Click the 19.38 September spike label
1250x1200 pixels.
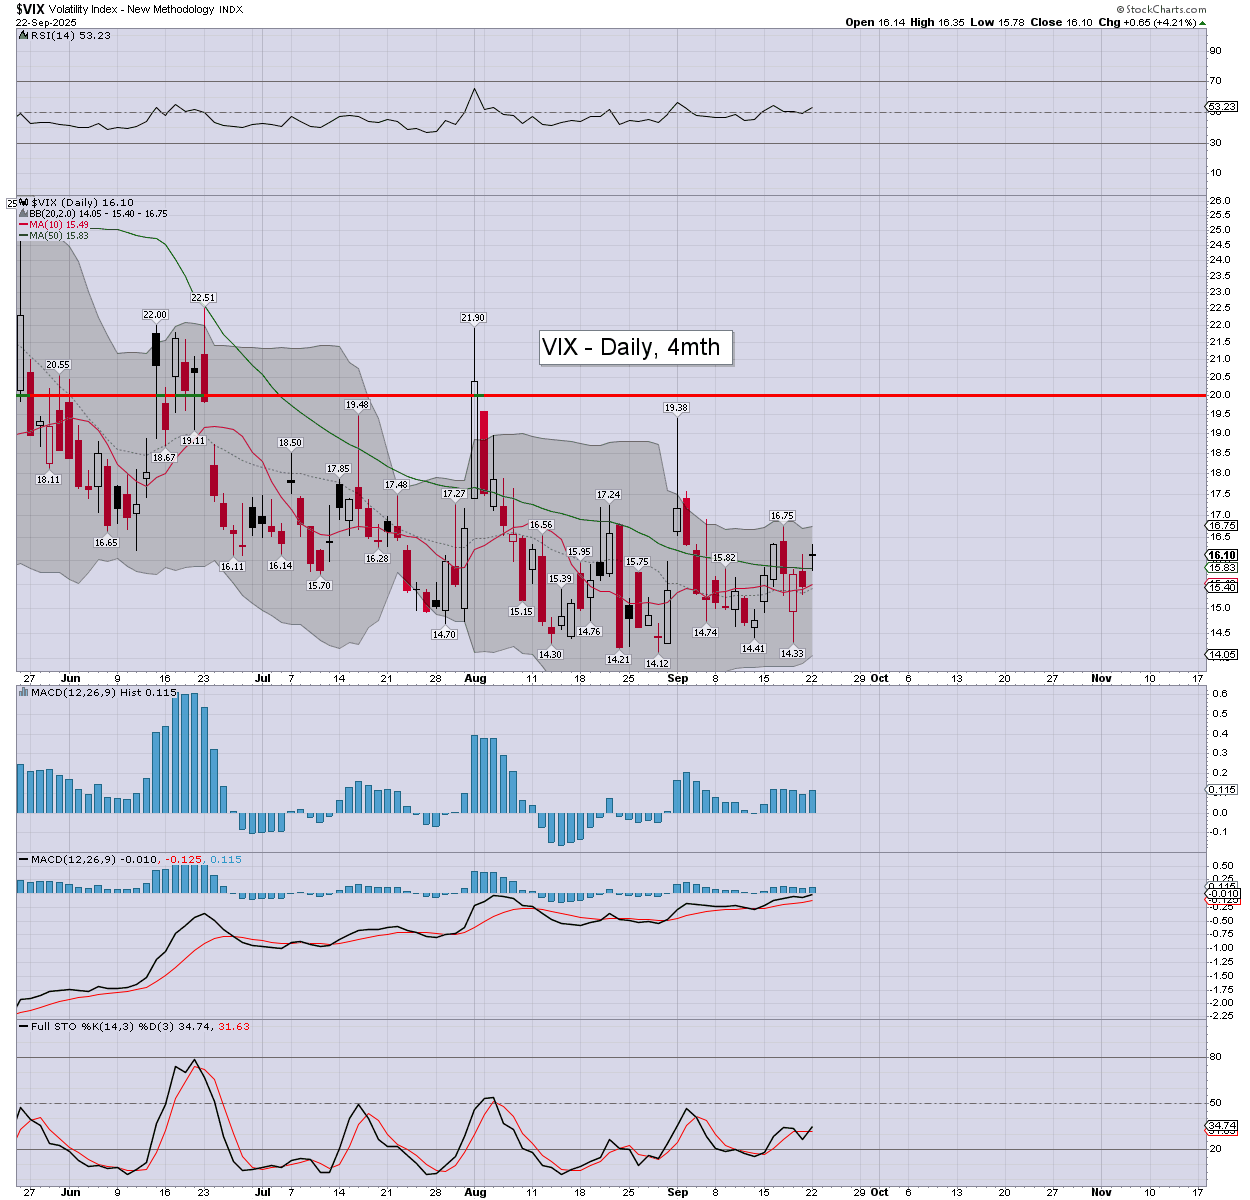point(676,408)
